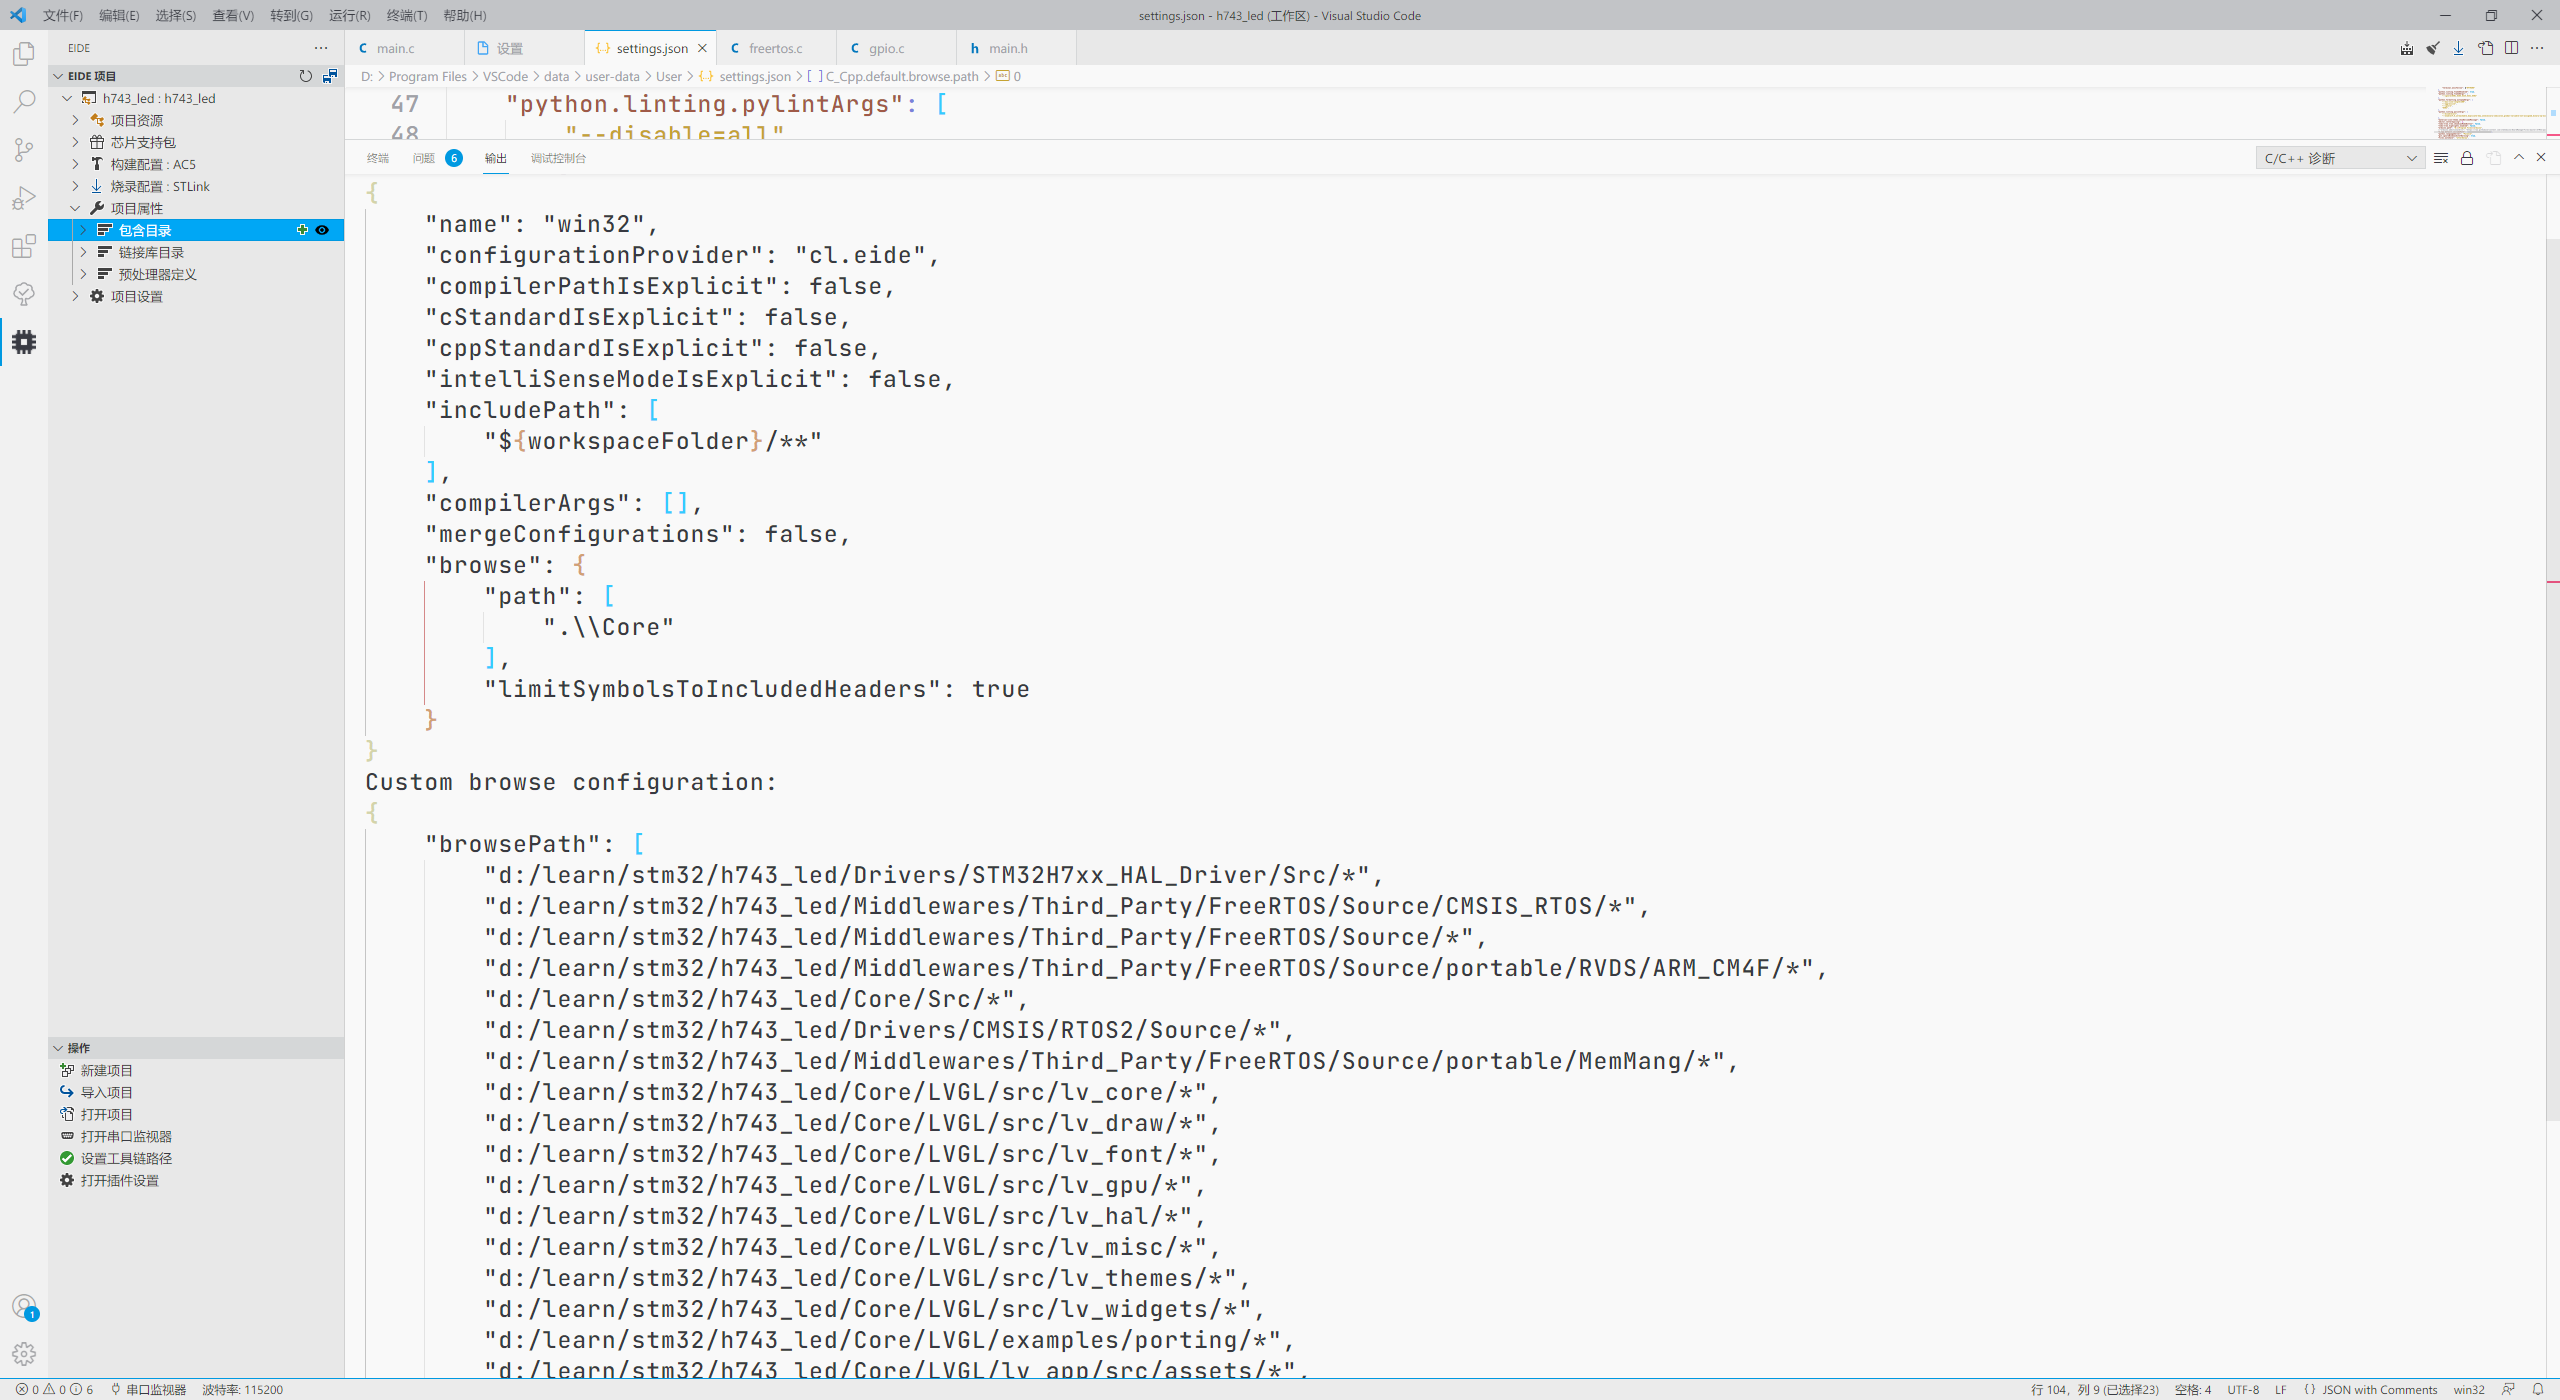The height and width of the screenshot is (1400, 2560).
Task: Click the flash download arrow icon
Action: pos(2457,47)
